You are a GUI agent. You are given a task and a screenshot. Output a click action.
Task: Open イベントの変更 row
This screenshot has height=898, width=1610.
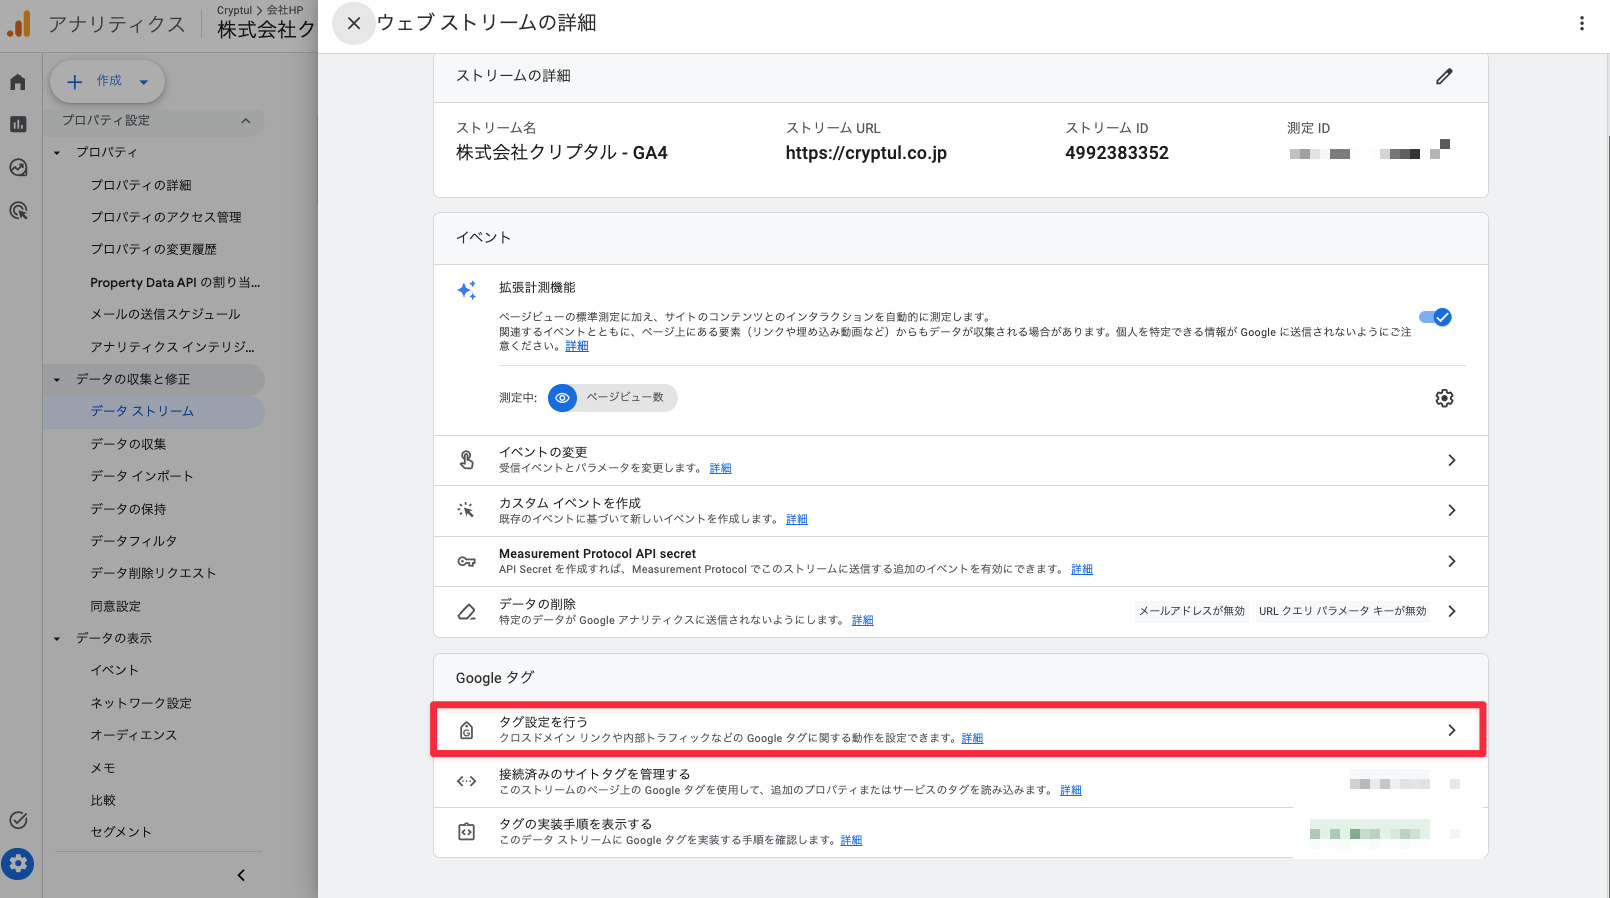click(960, 460)
